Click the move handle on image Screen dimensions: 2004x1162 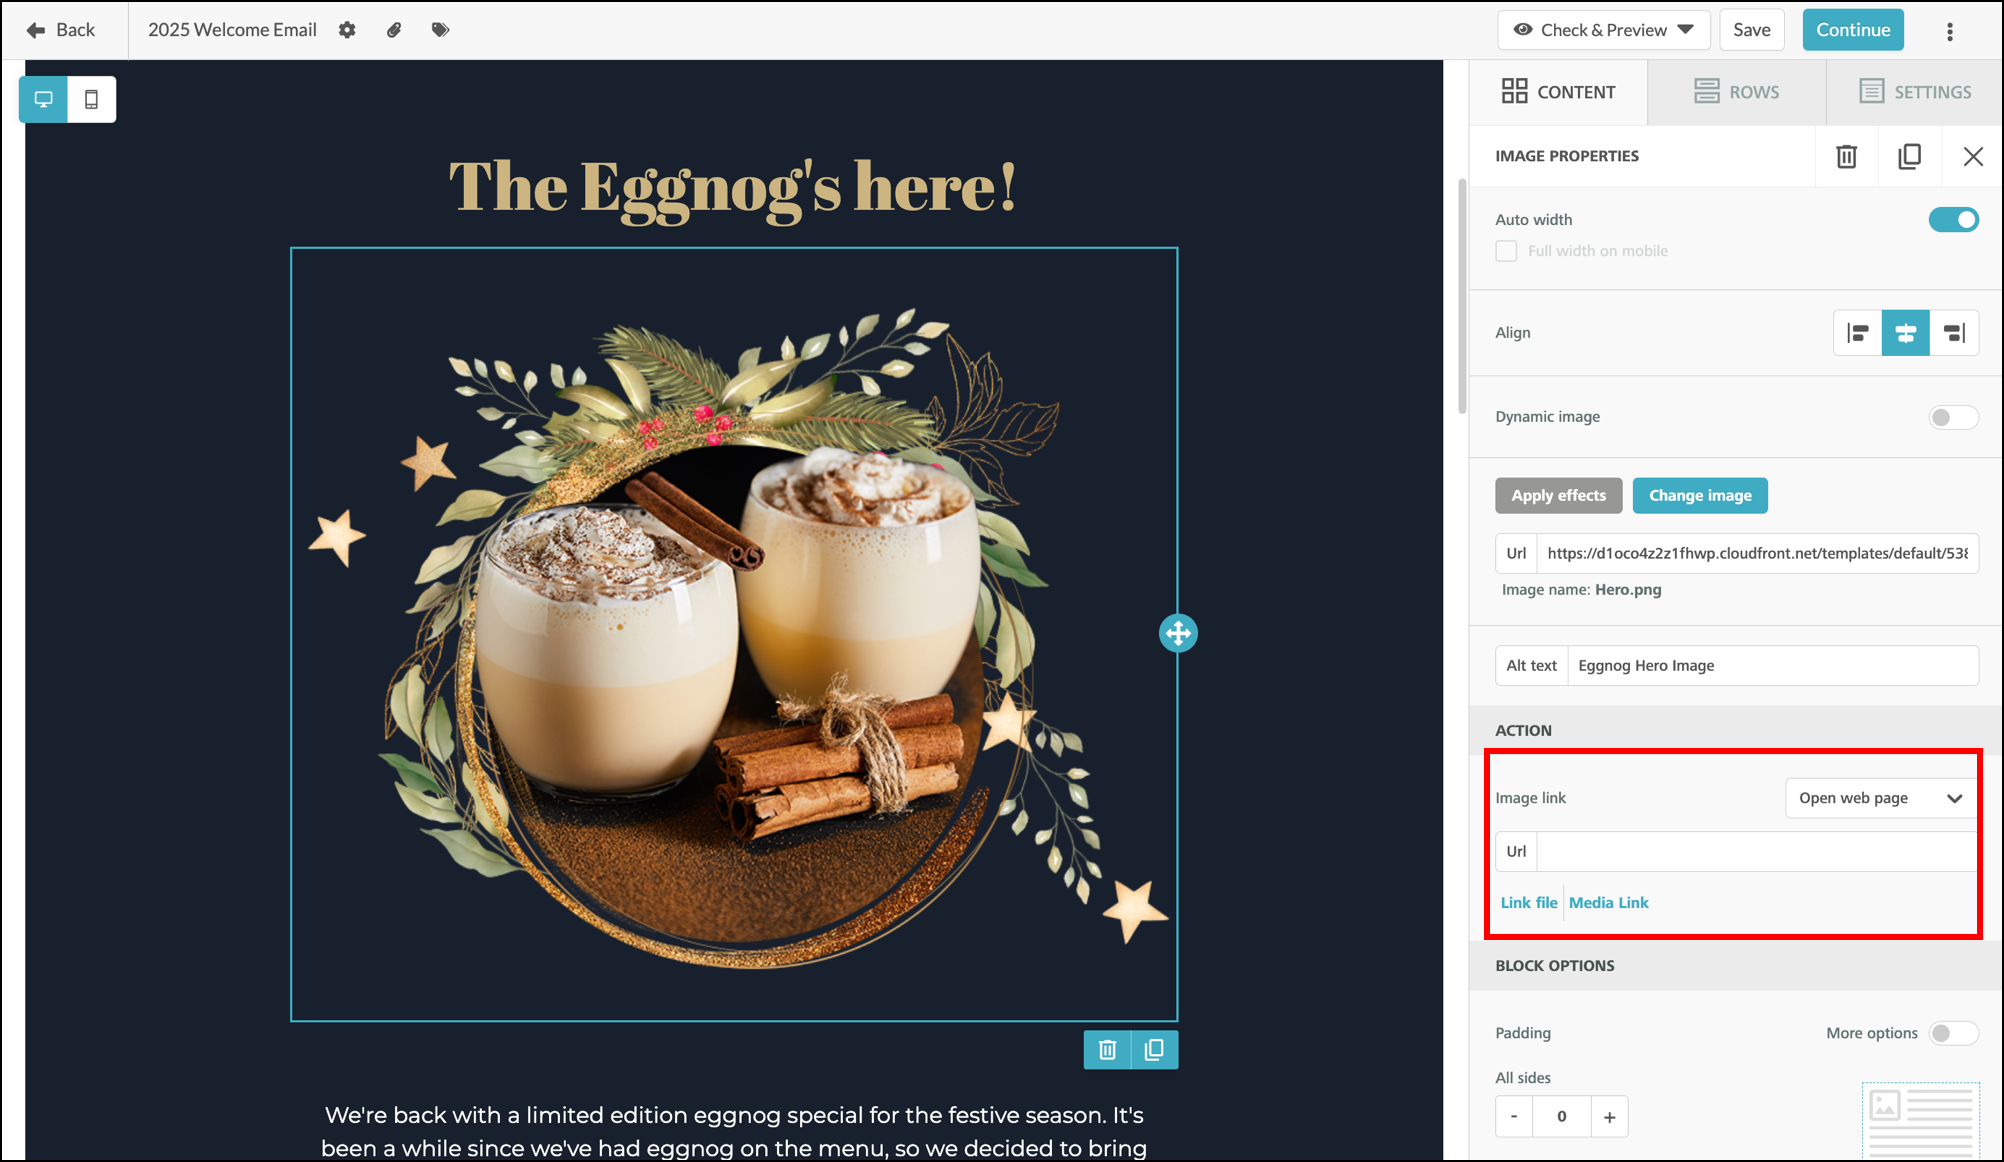1178,633
